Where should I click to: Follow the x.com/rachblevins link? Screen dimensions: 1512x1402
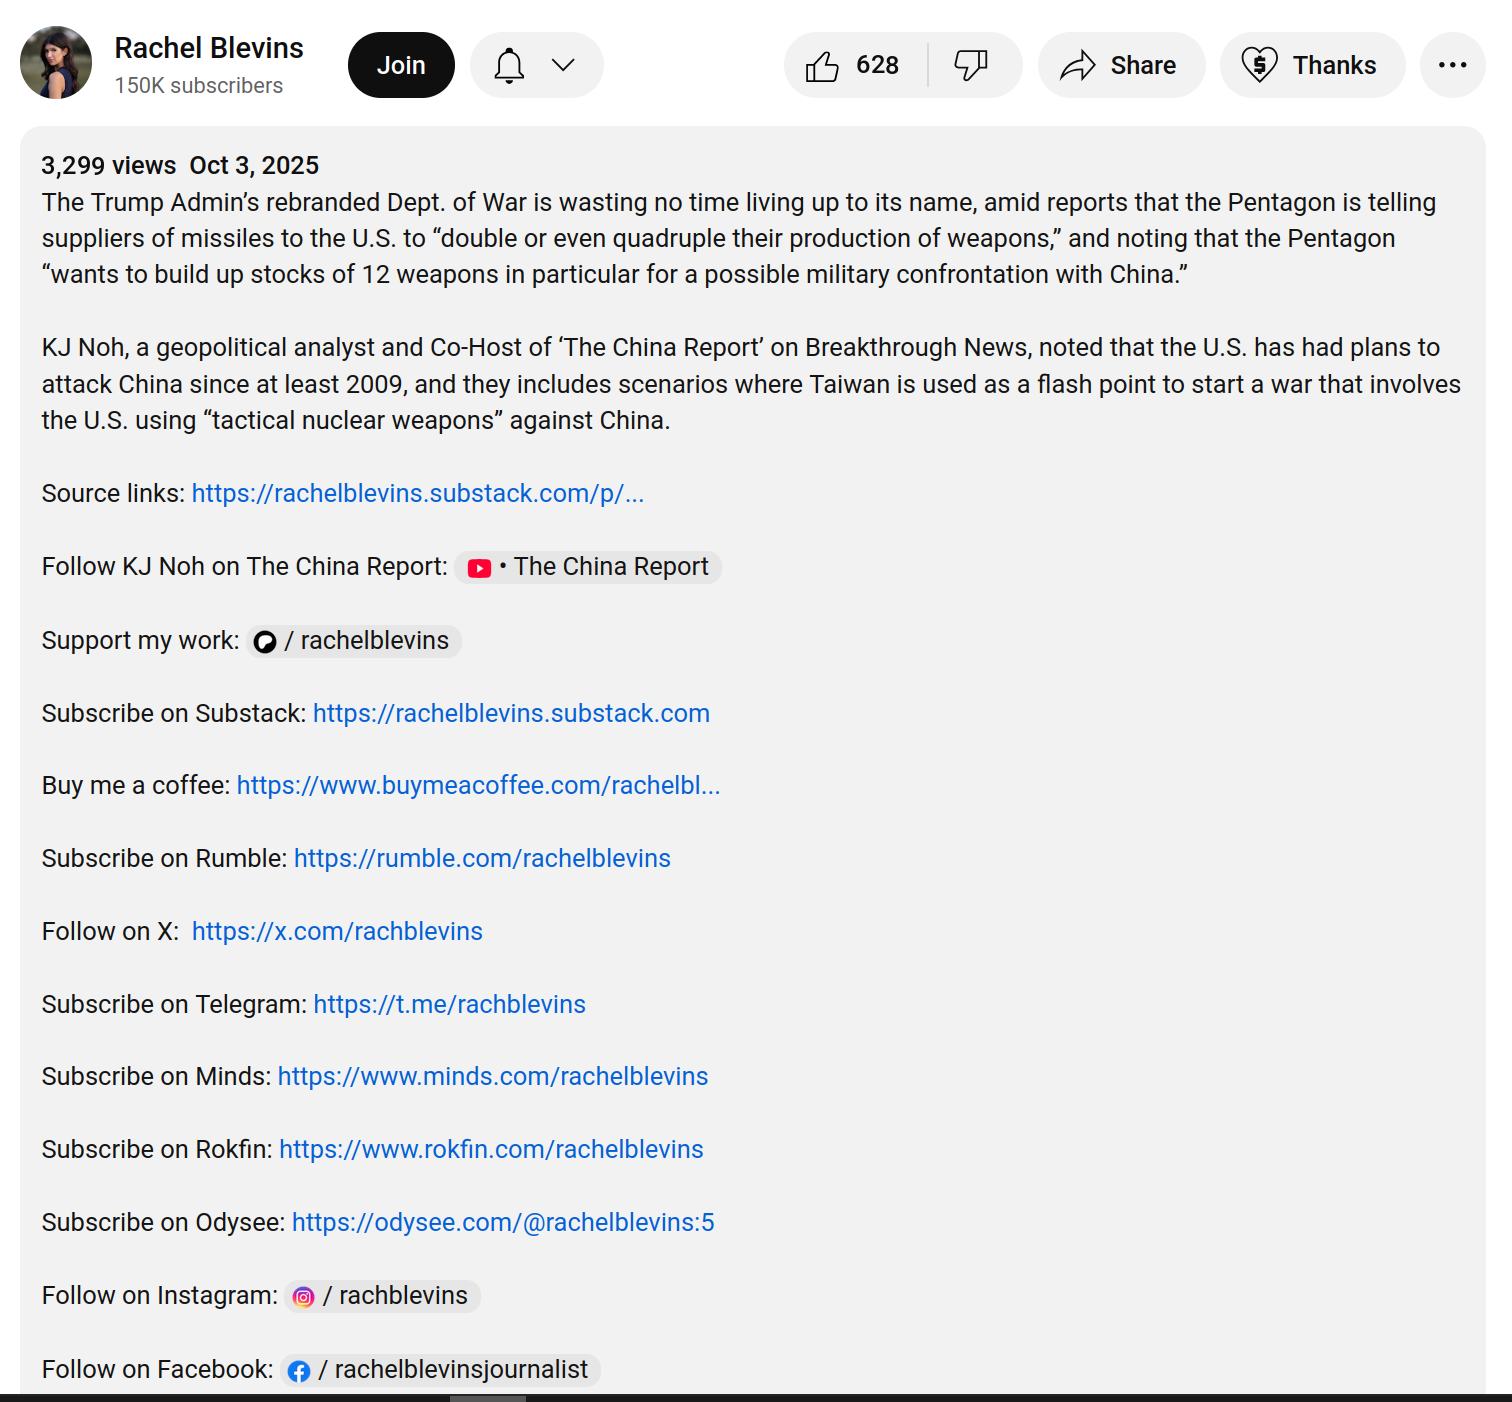pos(337,932)
